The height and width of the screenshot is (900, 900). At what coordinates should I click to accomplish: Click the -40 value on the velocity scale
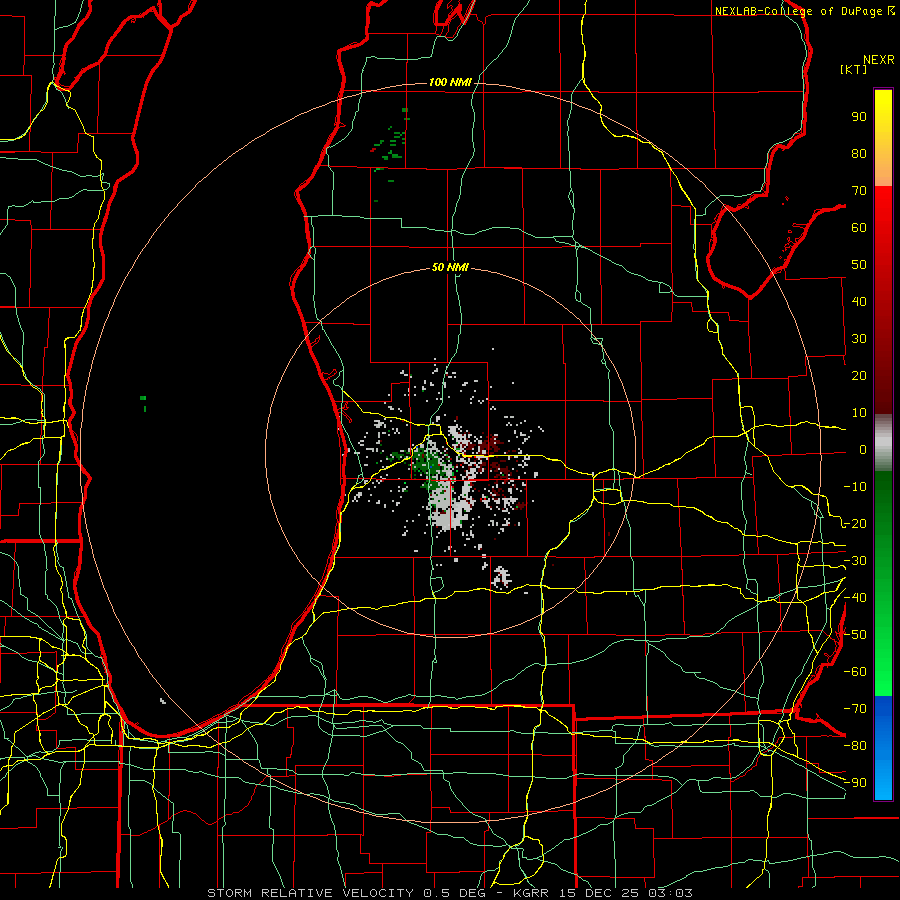[855, 598]
